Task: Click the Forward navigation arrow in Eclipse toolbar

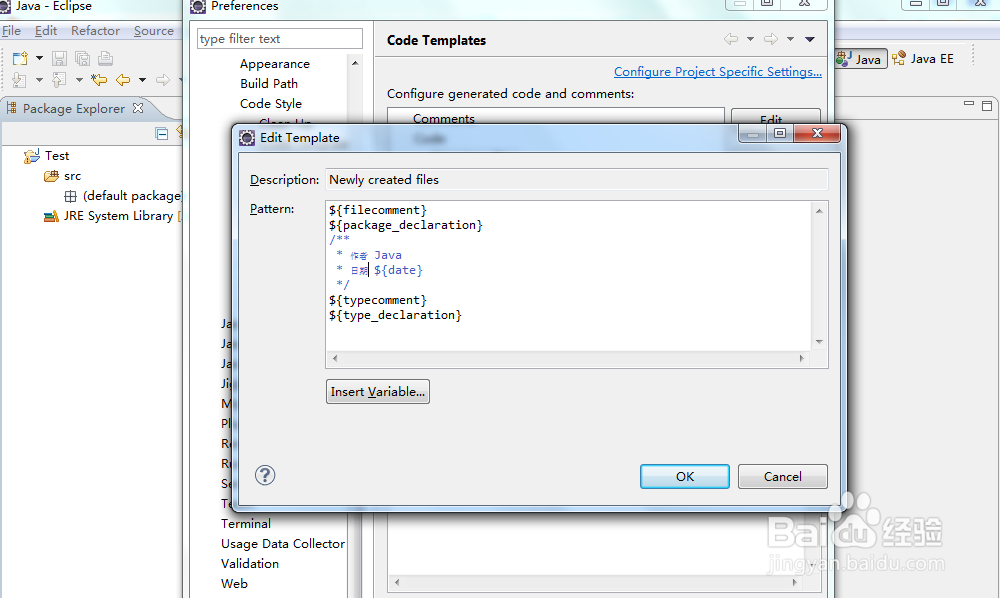Action: [x=163, y=80]
